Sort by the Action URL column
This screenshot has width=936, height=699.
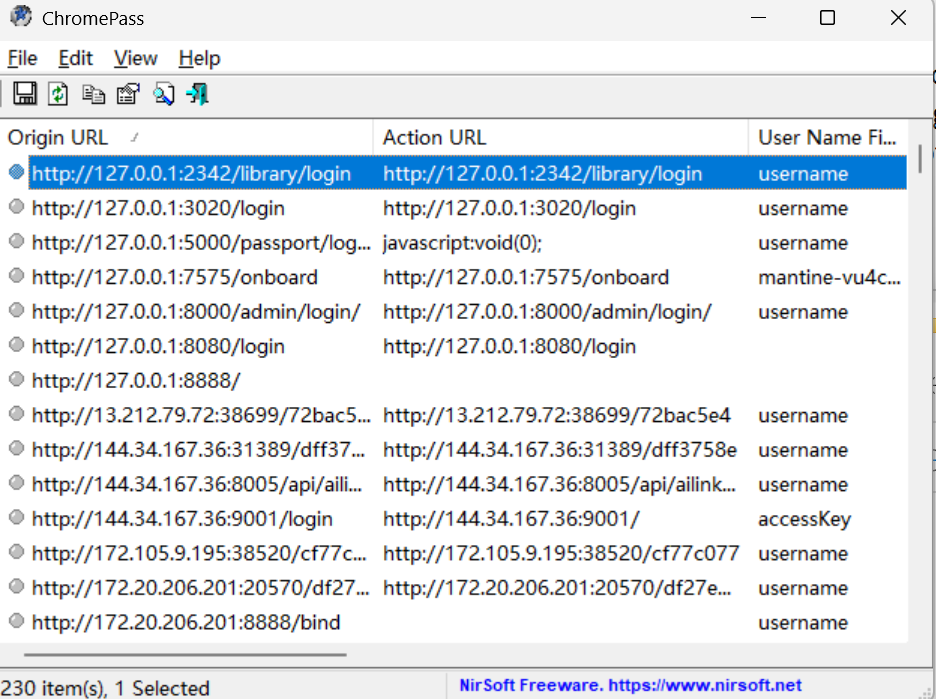[x=435, y=137]
